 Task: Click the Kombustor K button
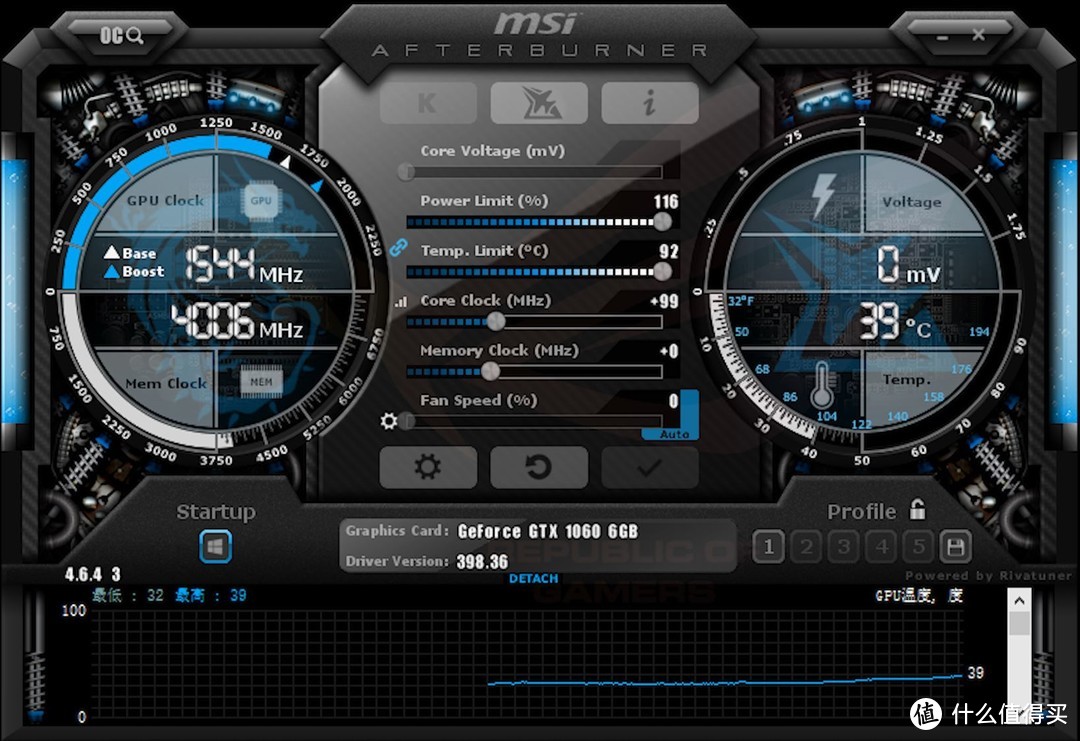(428, 103)
